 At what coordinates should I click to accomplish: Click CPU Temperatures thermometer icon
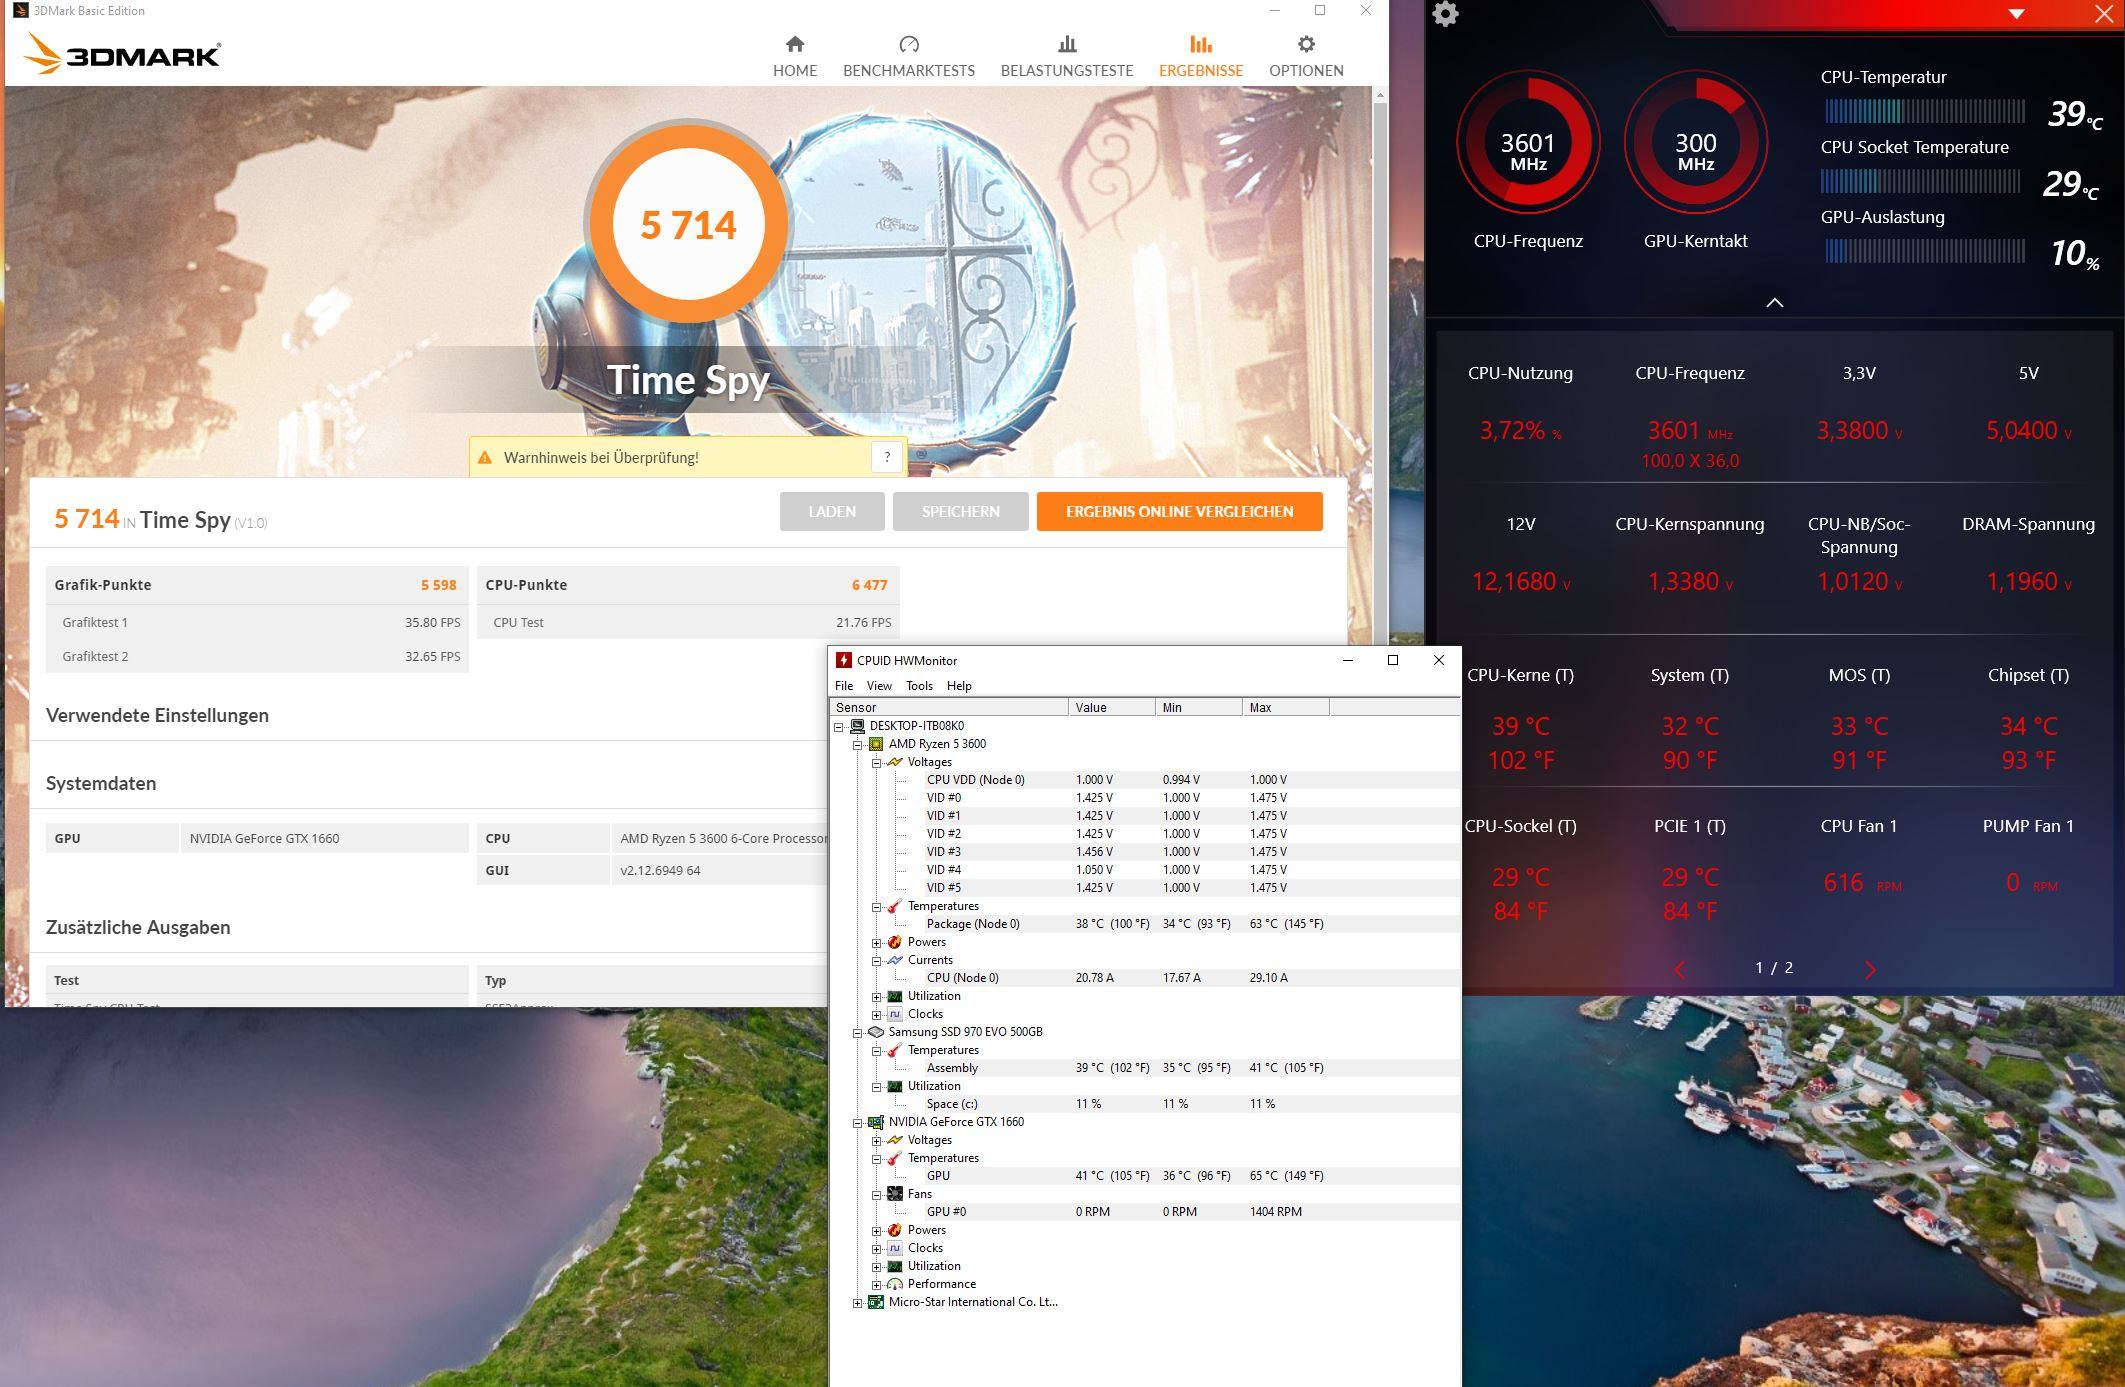[895, 906]
